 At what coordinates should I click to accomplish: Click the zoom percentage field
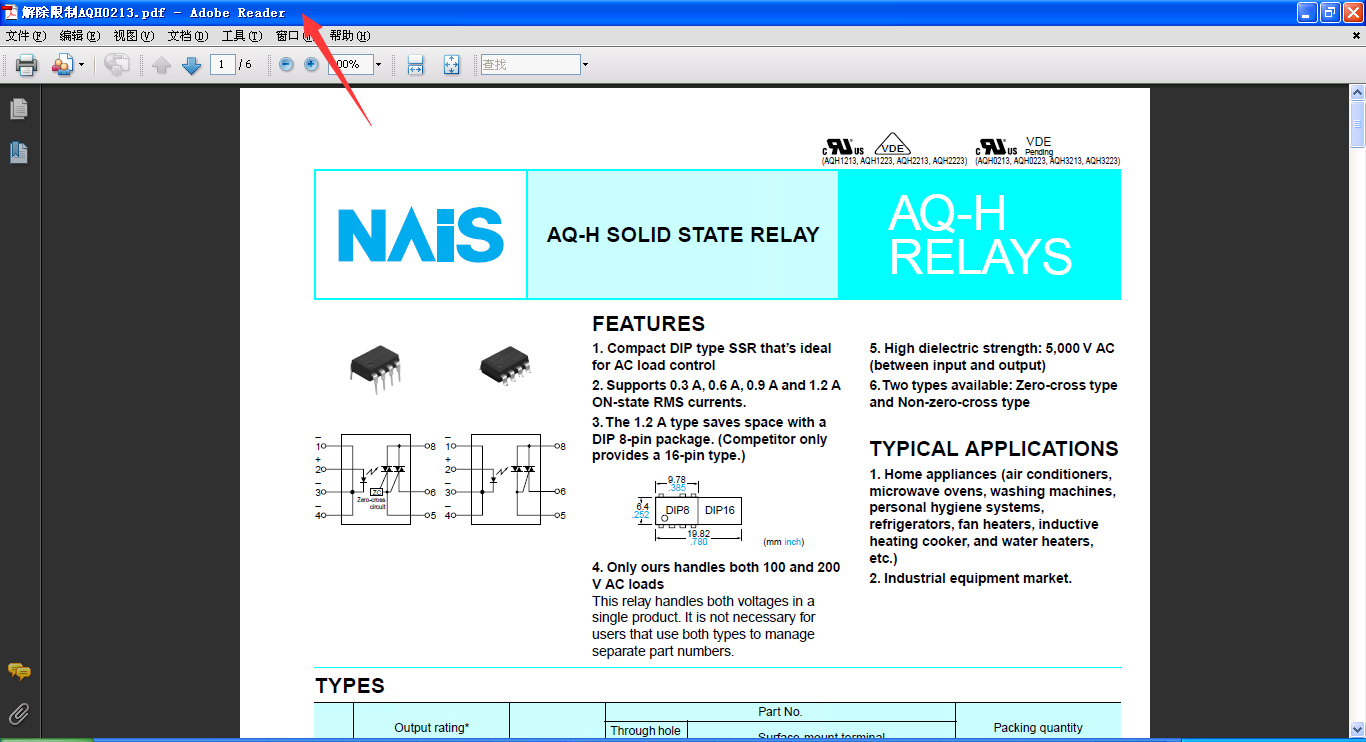[350, 65]
